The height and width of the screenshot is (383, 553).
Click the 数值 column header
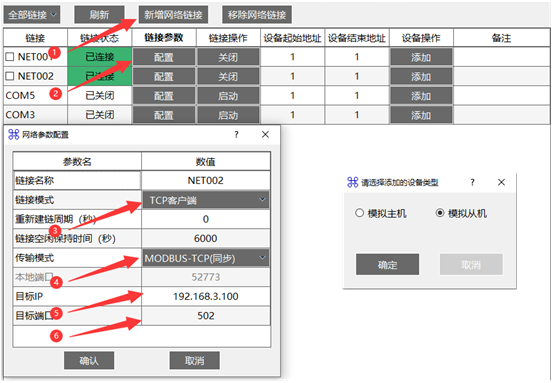pos(206,162)
